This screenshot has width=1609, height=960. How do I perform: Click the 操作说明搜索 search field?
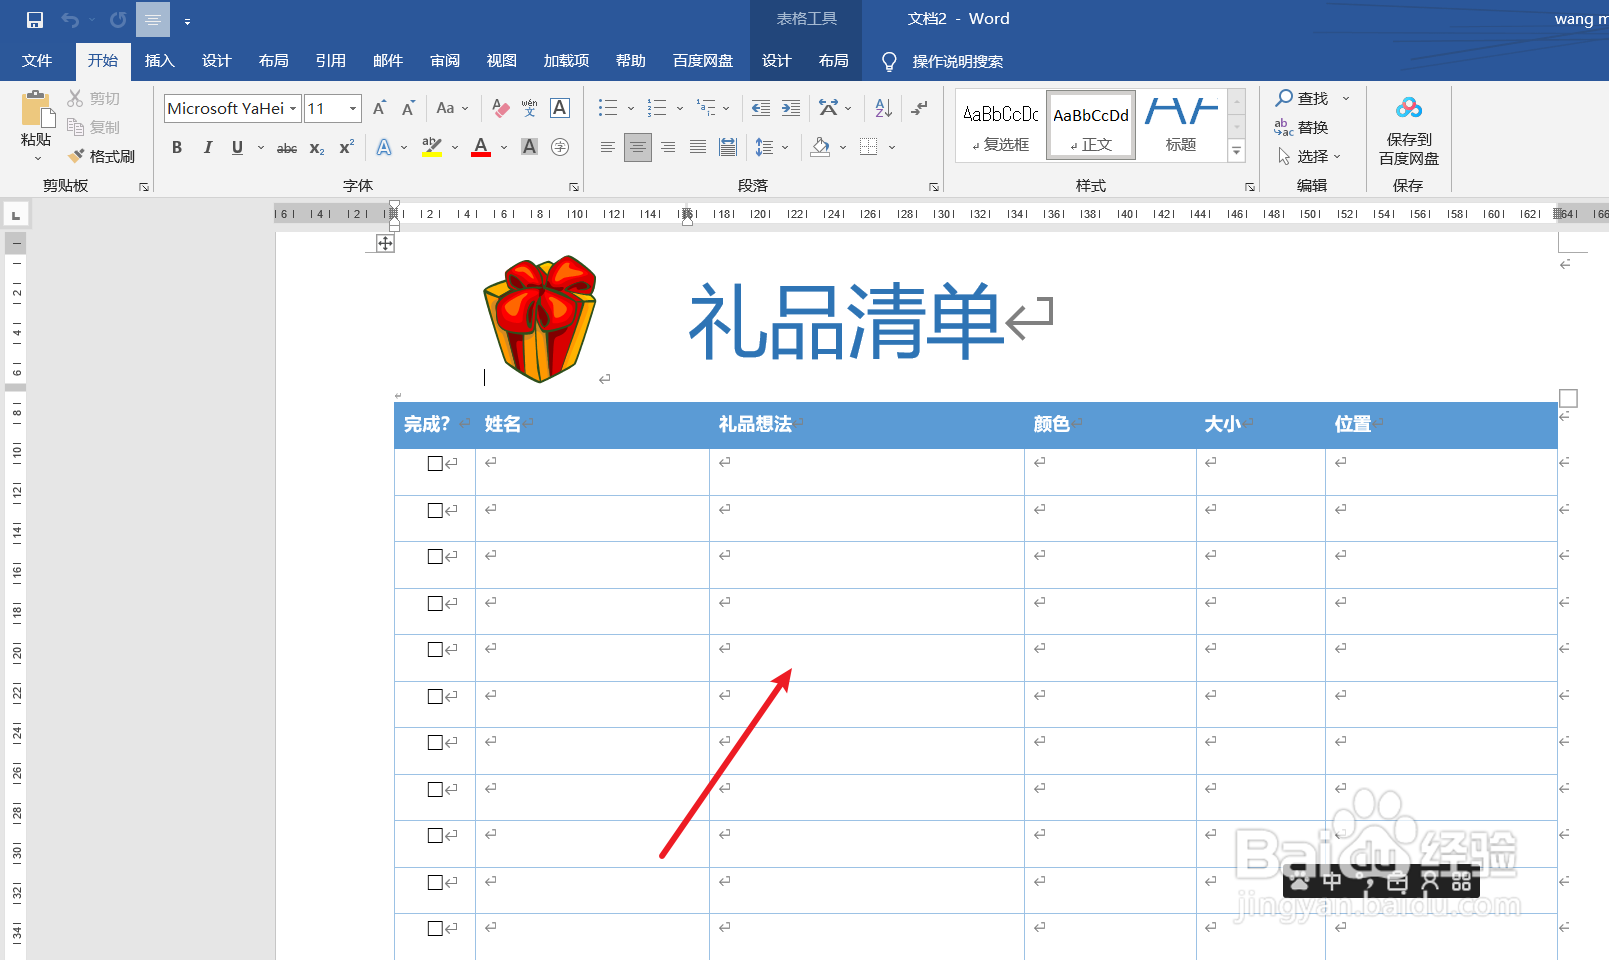957,62
